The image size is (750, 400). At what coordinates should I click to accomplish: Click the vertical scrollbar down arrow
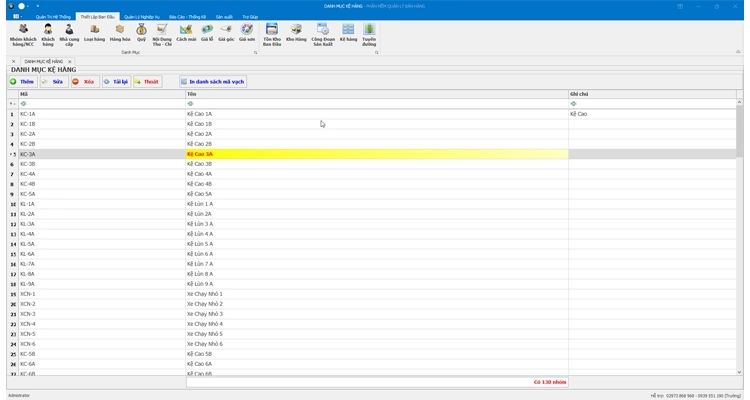coord(739,372)
